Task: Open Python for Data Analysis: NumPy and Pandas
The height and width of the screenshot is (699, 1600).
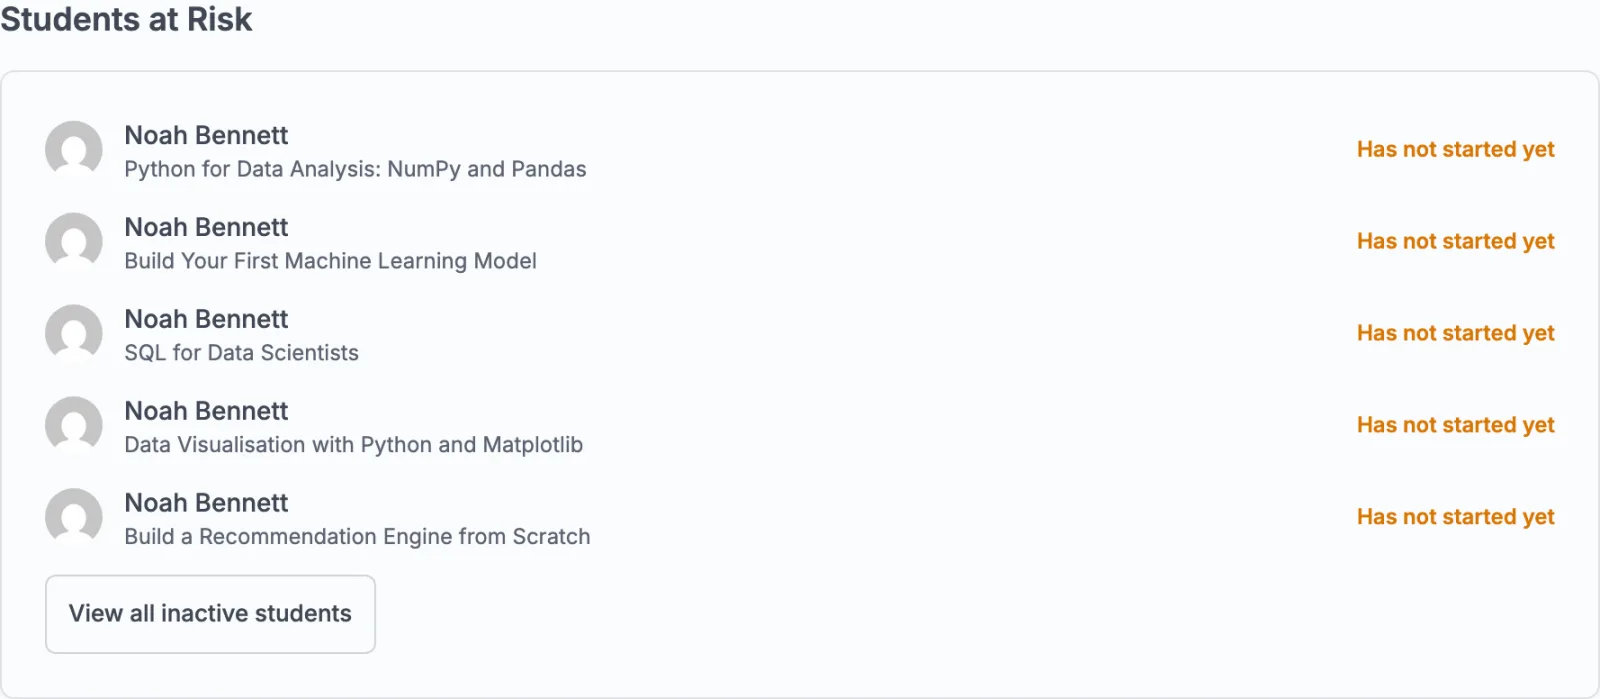Action: coord(355,169)
